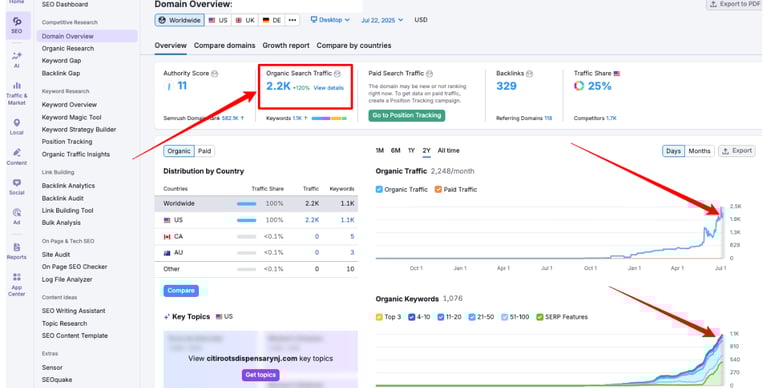Open the Content section pencil icon
This screenshot has width=768, height=388.
(x=17, y=152)
